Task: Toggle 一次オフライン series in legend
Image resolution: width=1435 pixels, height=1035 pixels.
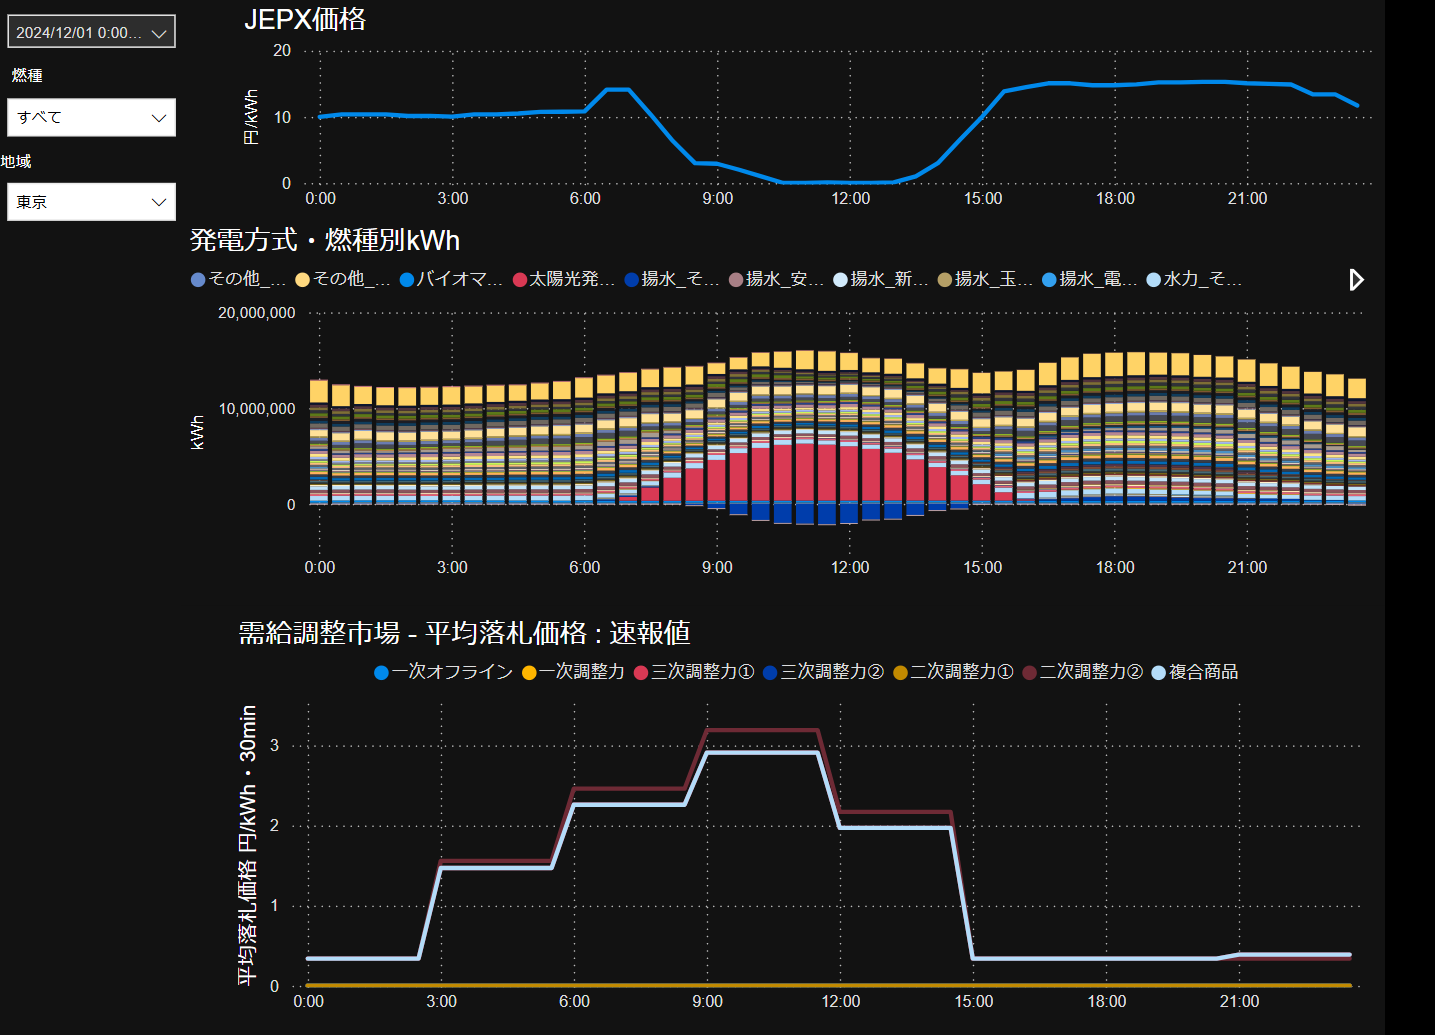Action: [x=443, y=672]
